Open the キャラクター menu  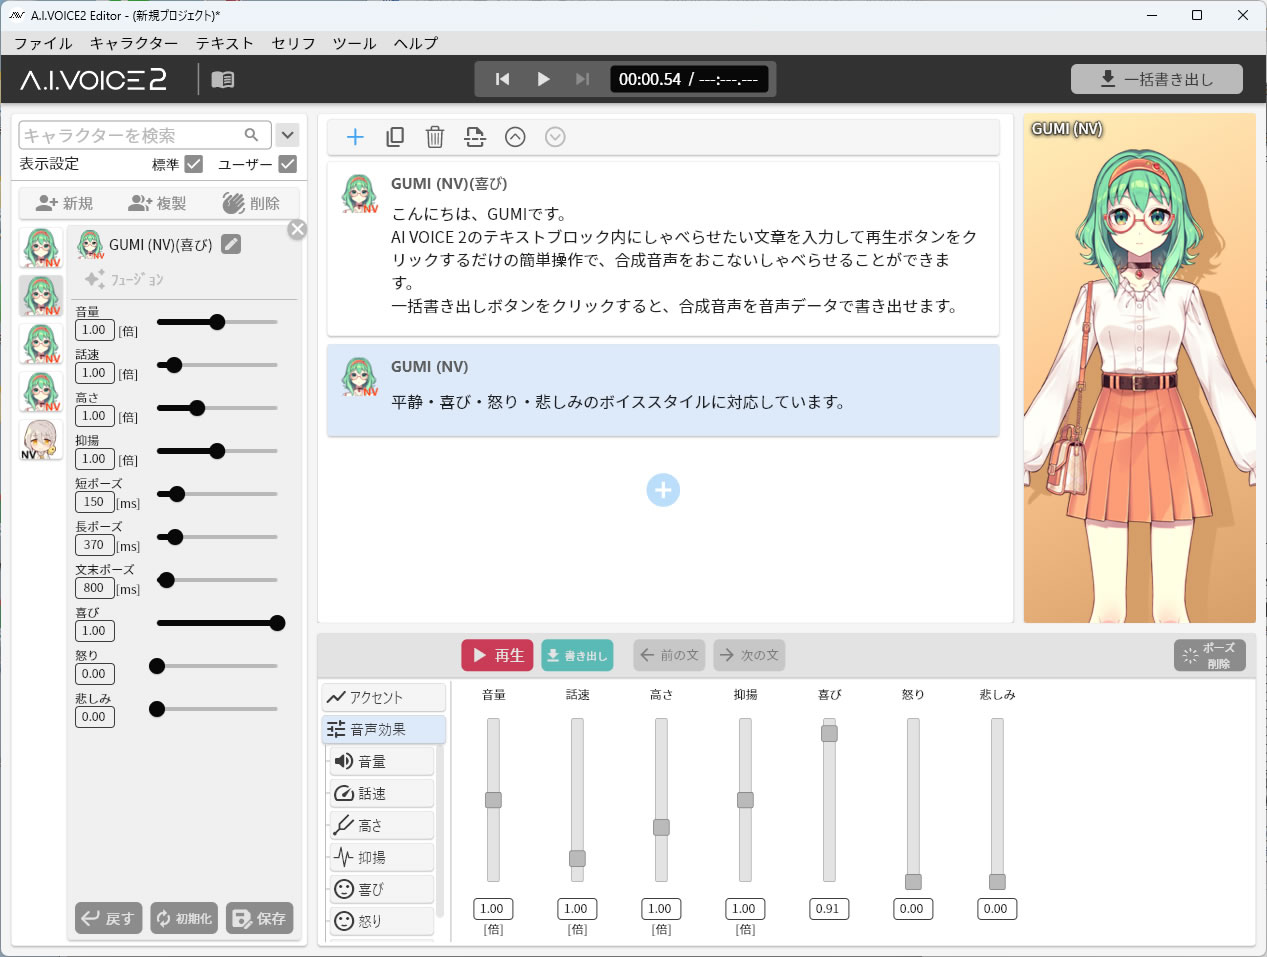pyautogui.click(x=134, y=43)
